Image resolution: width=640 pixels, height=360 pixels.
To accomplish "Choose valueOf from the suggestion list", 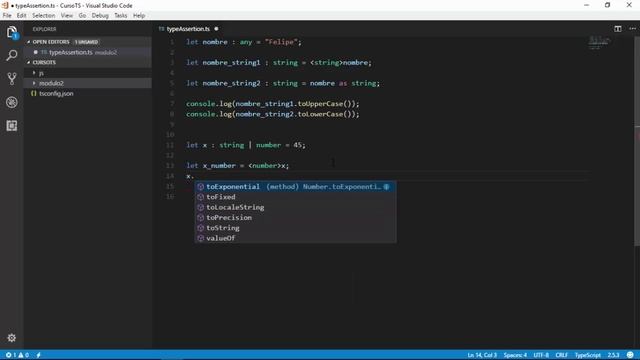I will [295, 238].
